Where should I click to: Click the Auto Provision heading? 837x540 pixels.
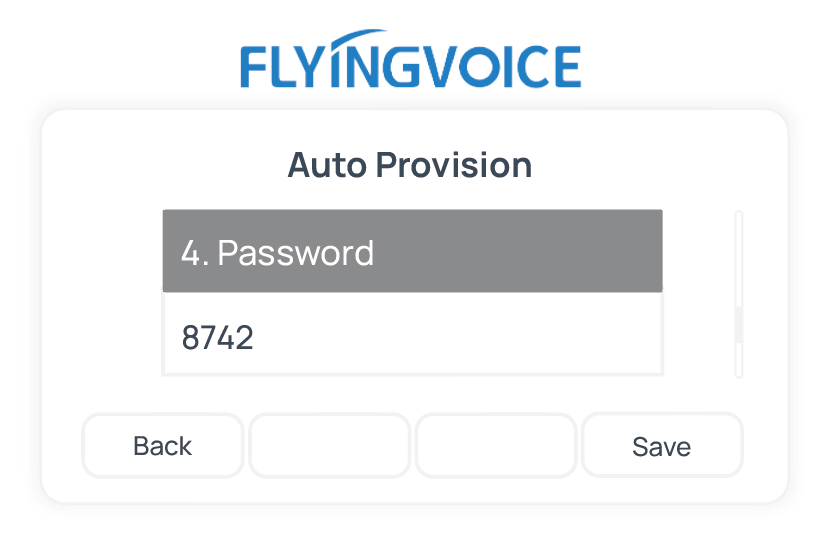pos(410,165)
